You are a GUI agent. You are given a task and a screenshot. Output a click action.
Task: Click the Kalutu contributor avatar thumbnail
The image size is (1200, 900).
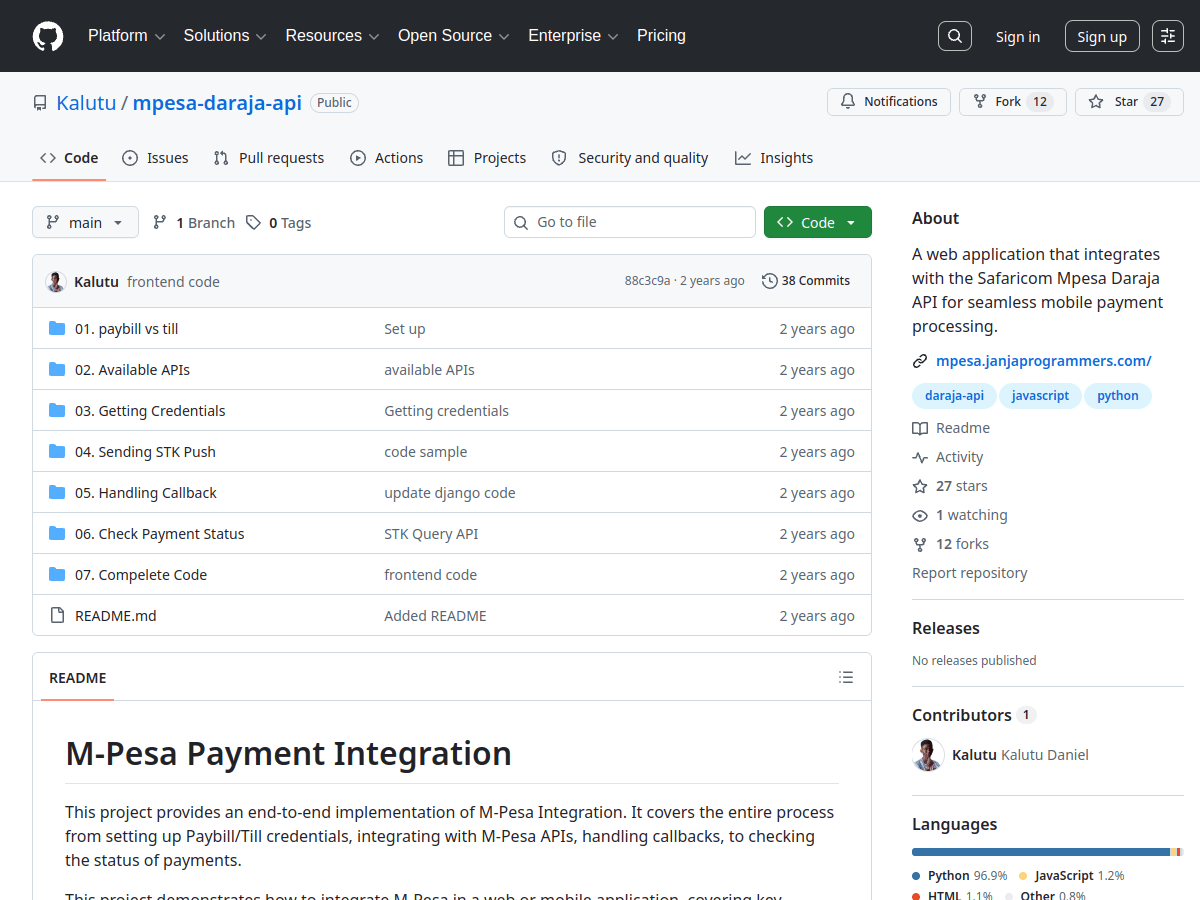(928, 755)
